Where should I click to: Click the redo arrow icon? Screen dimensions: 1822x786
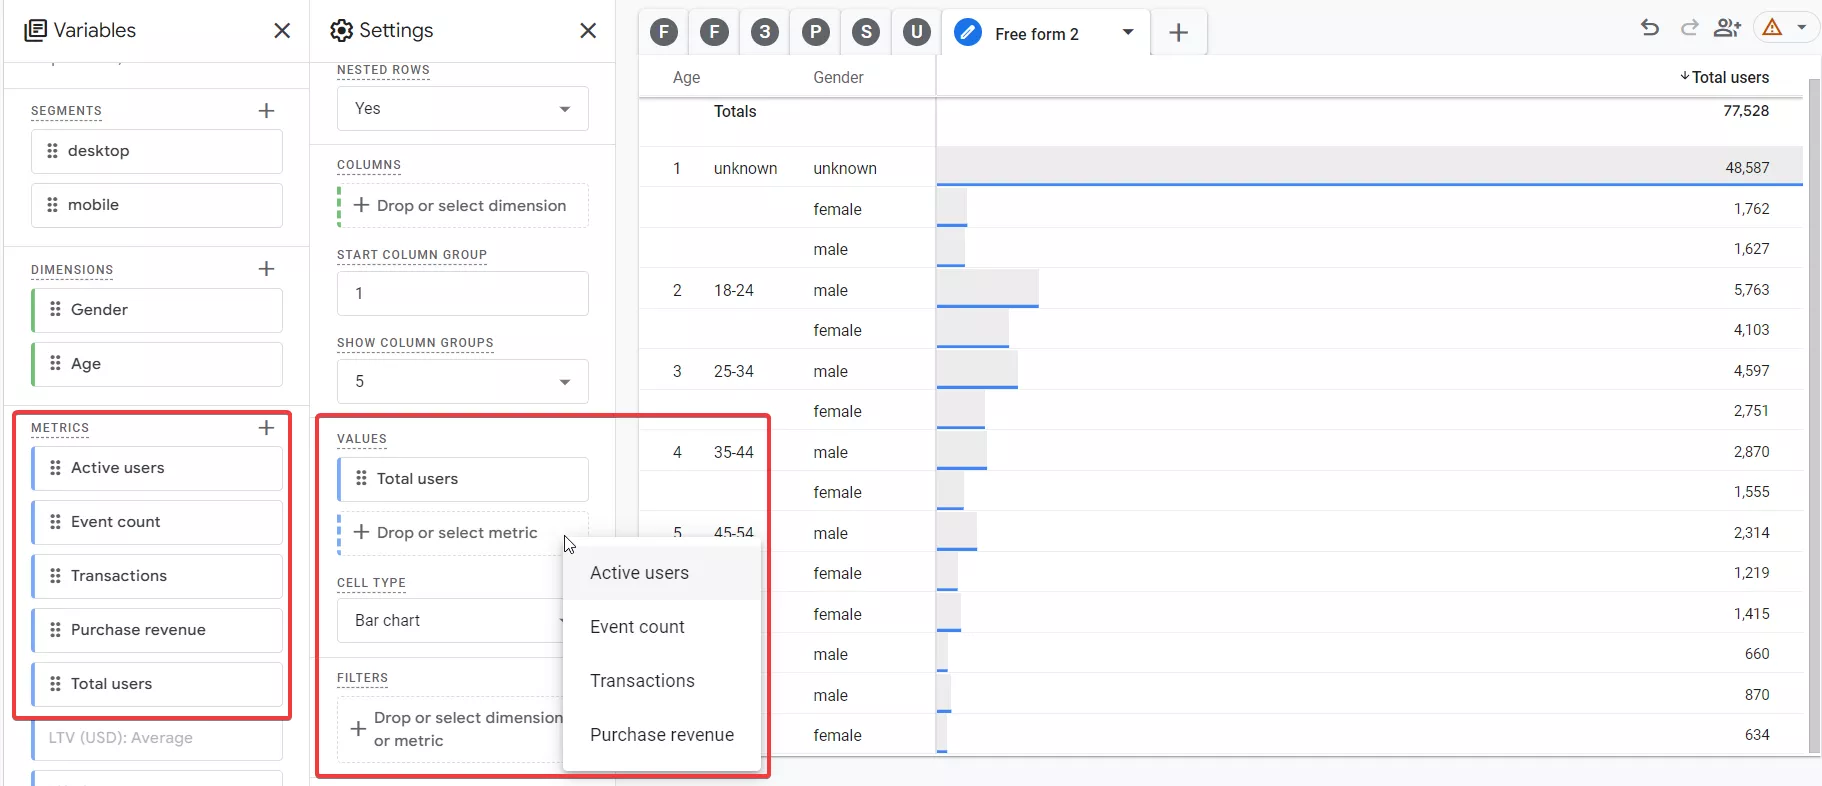[x=1690, y=28]
